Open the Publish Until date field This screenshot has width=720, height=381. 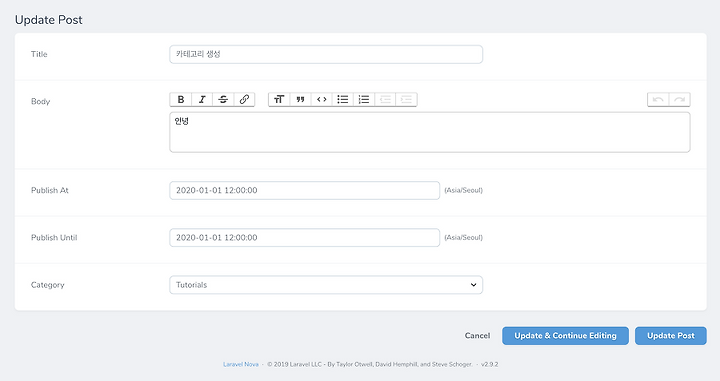304,237
